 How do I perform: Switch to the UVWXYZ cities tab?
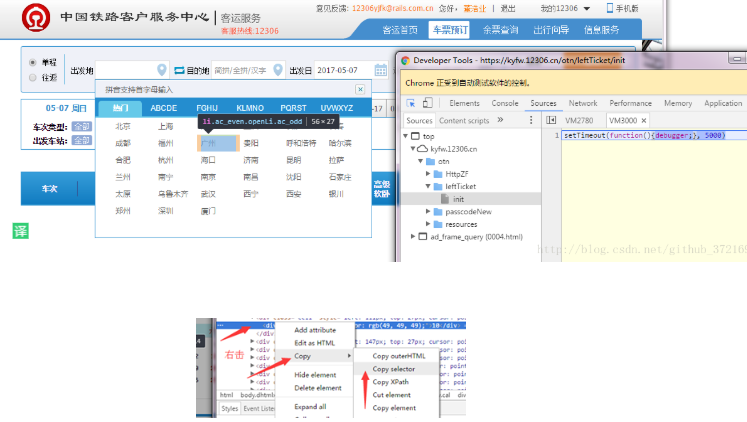click(x=336, y=108)
